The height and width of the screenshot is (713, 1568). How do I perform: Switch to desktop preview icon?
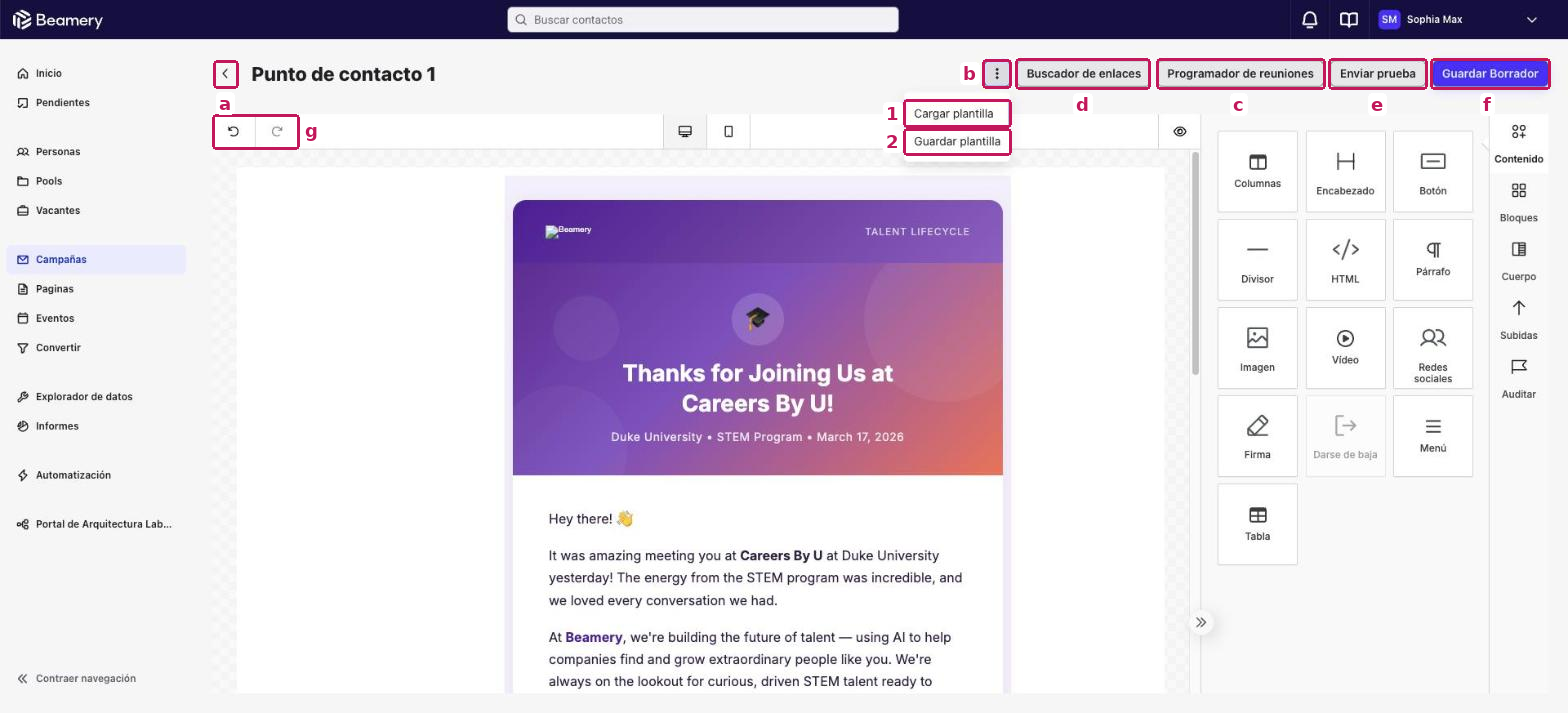(x=685, y=131)
